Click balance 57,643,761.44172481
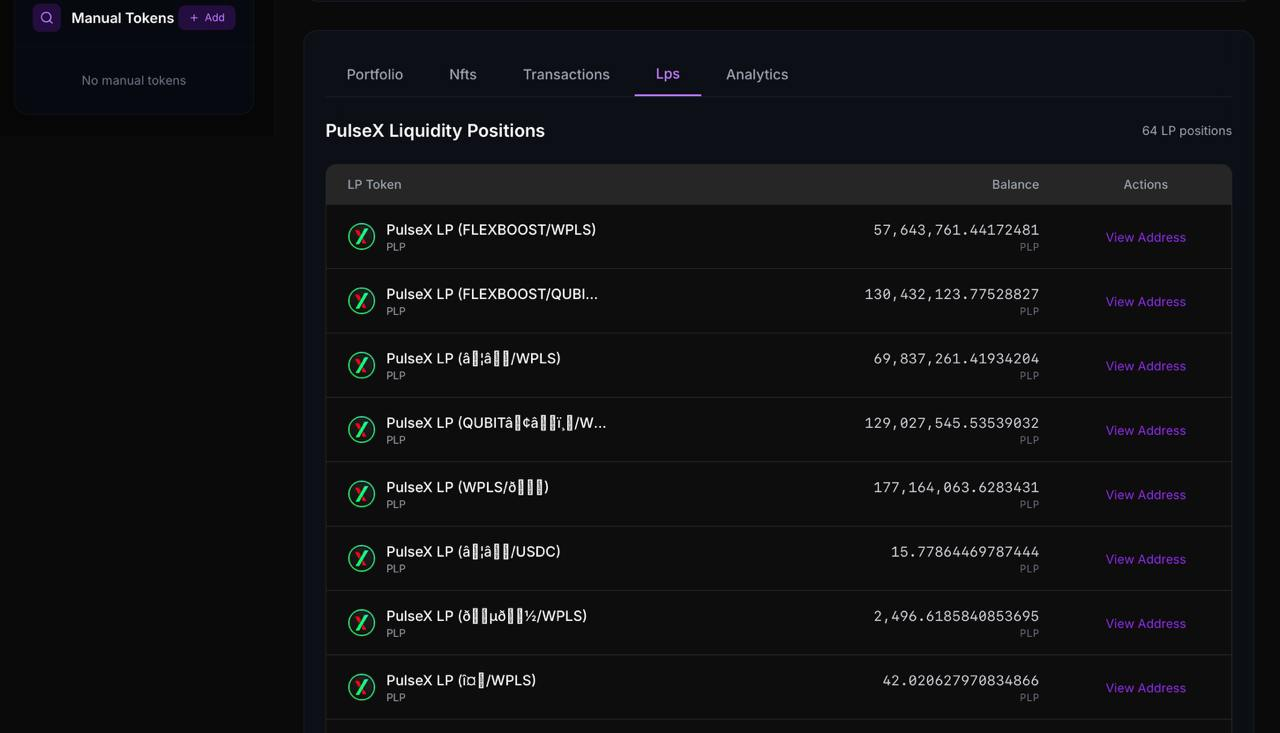 coord(956,230)
